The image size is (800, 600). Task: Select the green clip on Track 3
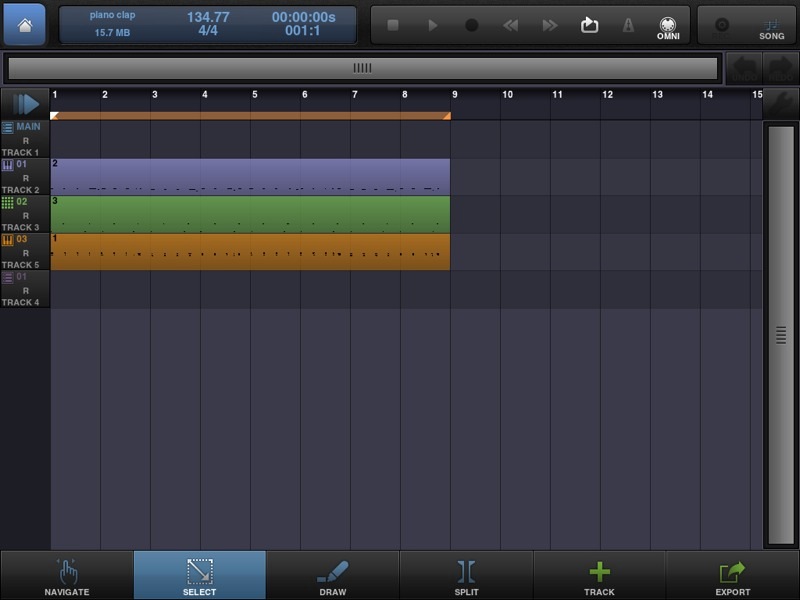click(x=250, y=214)
